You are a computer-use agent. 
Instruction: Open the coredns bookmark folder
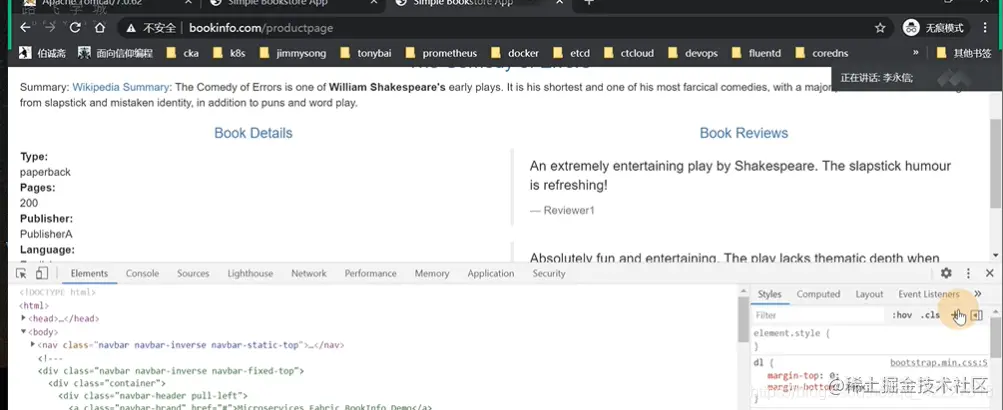click(821, 53)
